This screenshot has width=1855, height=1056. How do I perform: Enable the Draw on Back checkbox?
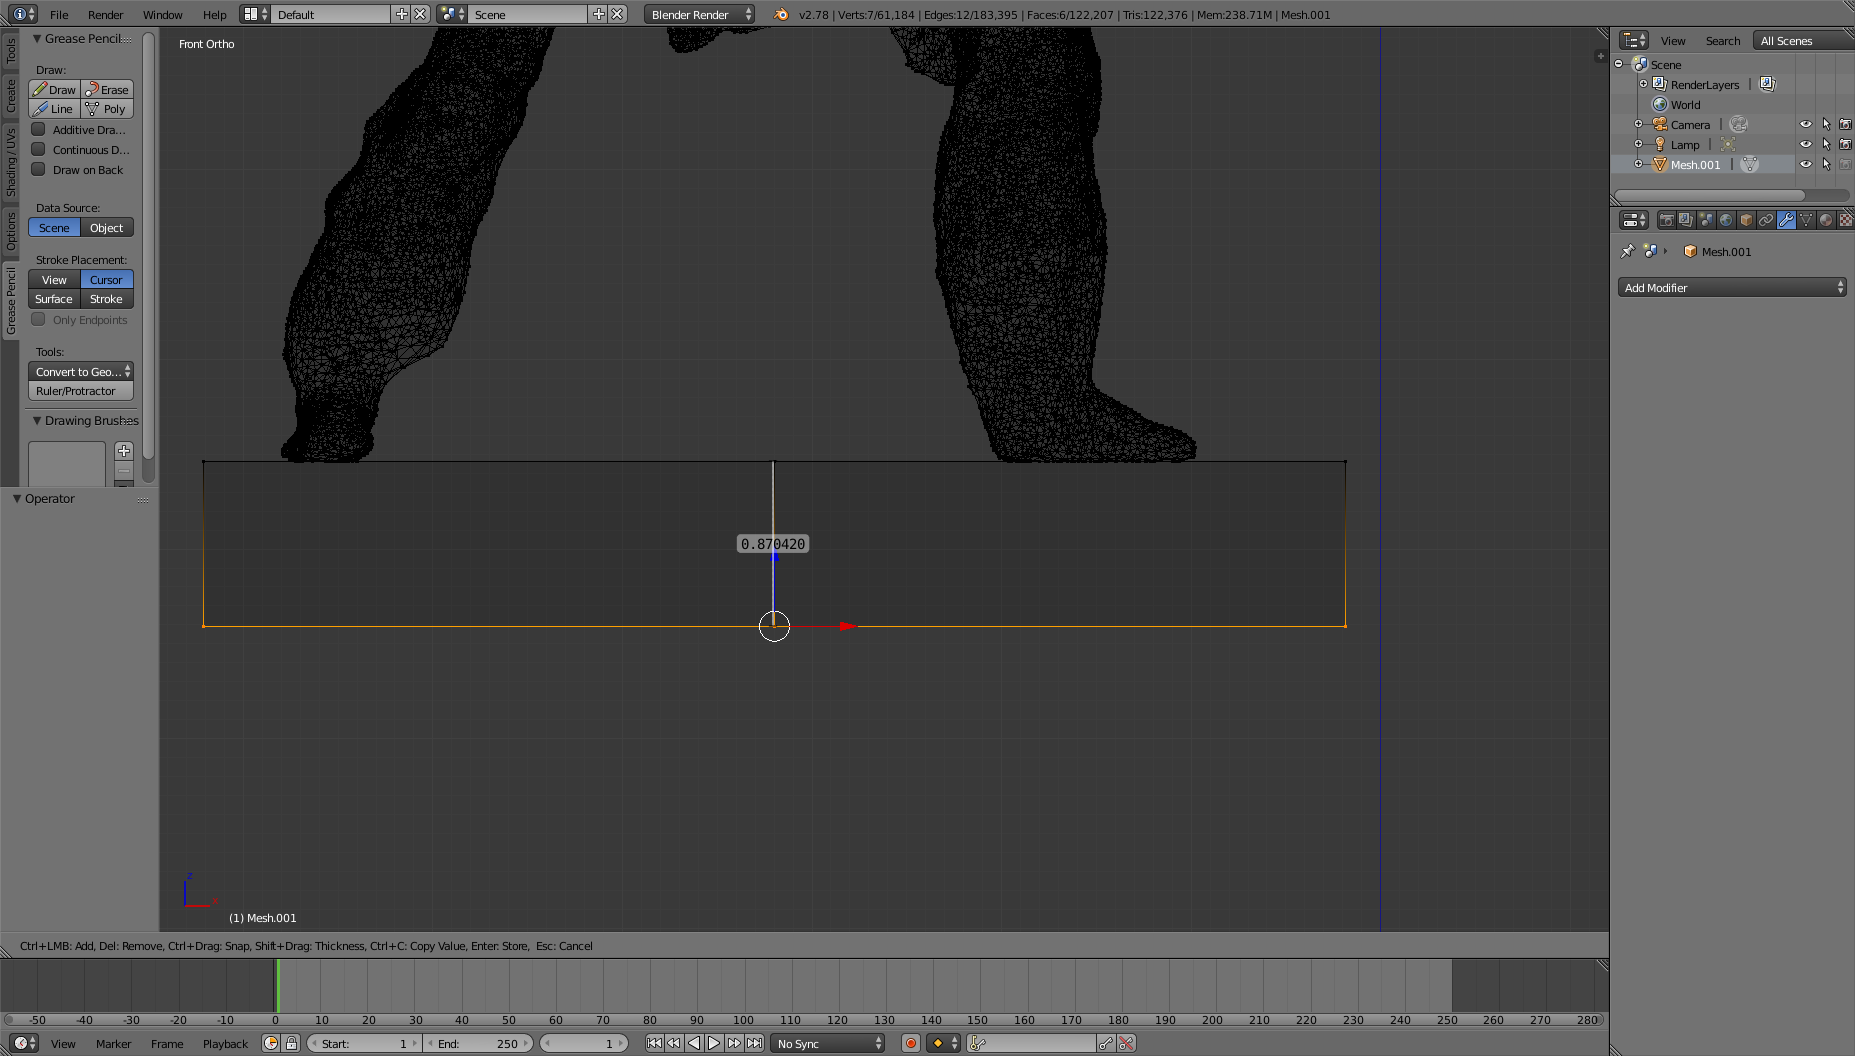[x=38, y=169]
